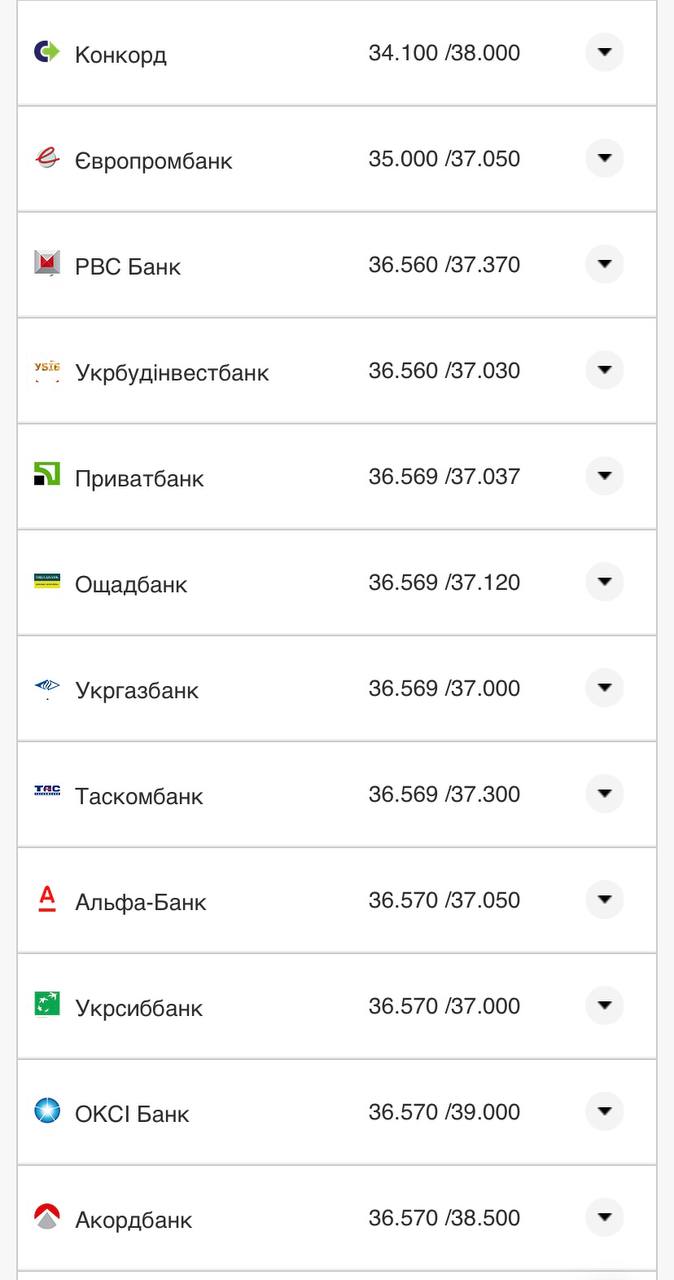Expand the Укргазбанк row dropdown arrow
Viewport: 674px width, 1280px height.
pyautogui.click(x=604, y=688)
